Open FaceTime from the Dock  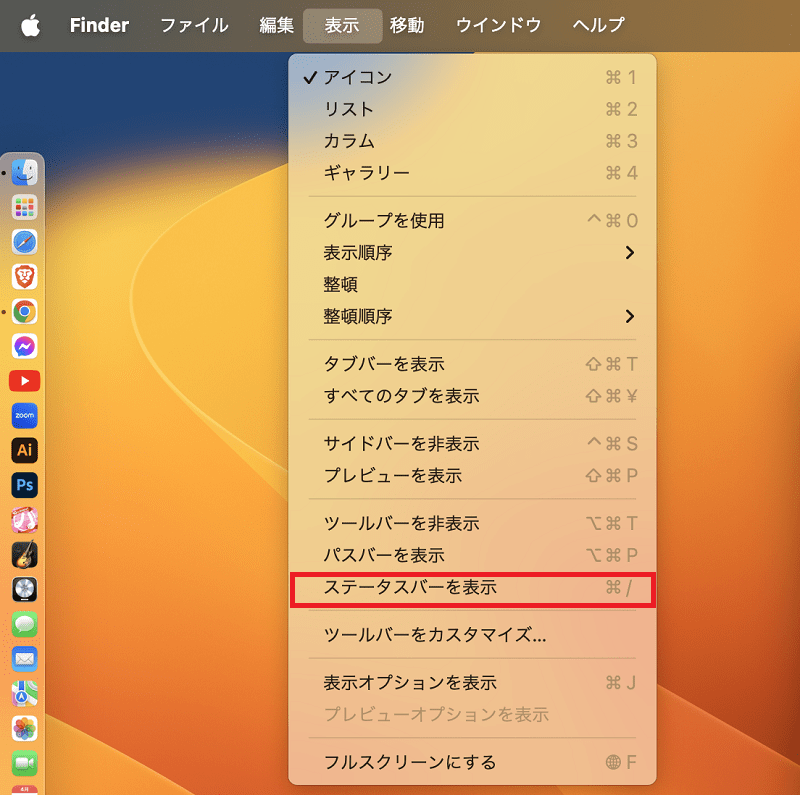tap(24, 763)
